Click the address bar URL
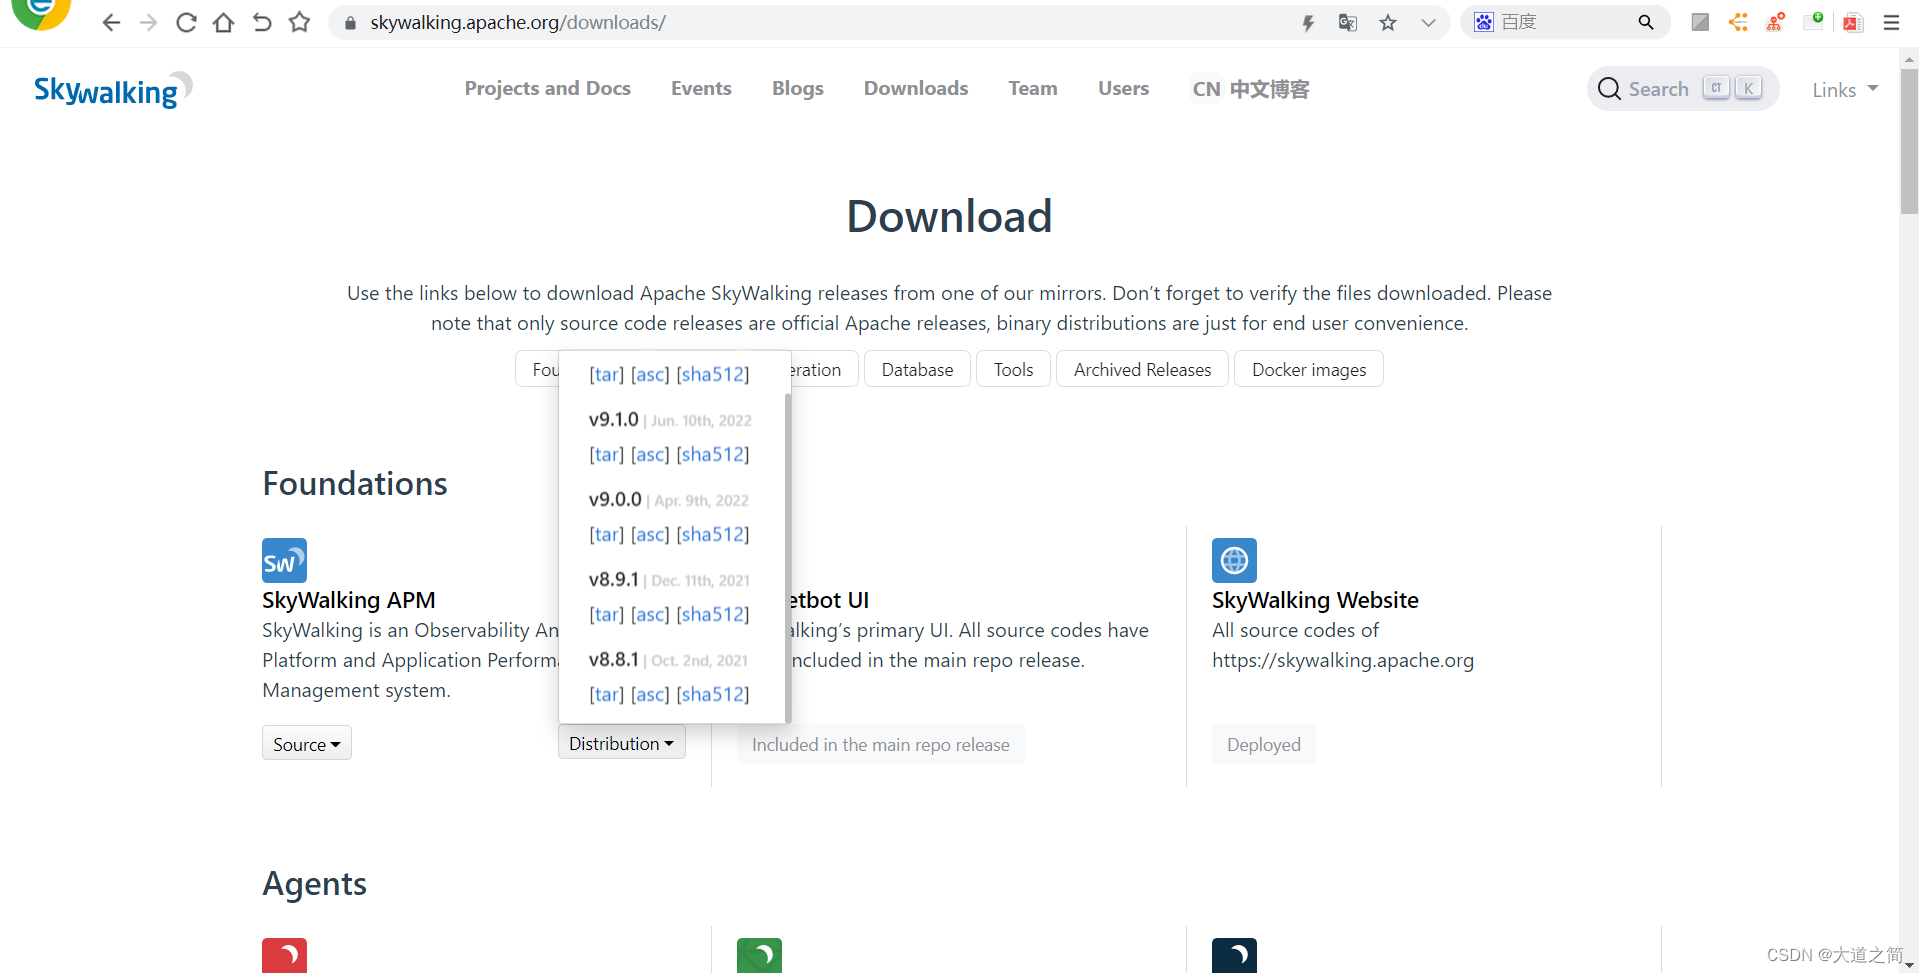1919x973 pixels. click(518, 22)
